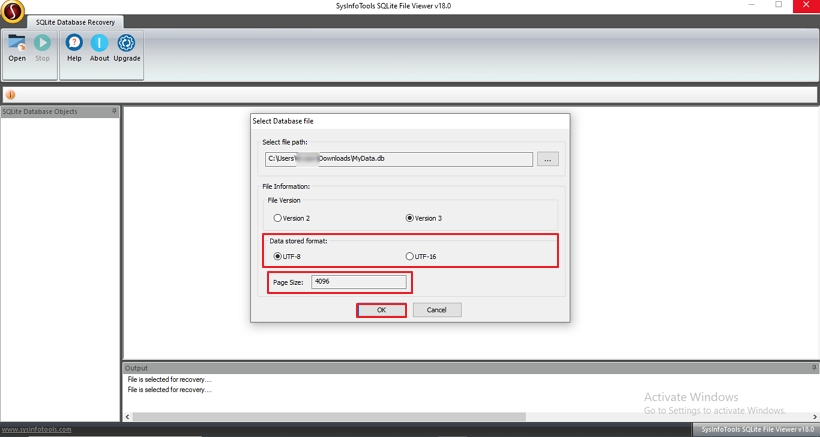Click the SQLite Database Objects panel header
Viewport: 820px width, 437px height.
tap(60, 111)
